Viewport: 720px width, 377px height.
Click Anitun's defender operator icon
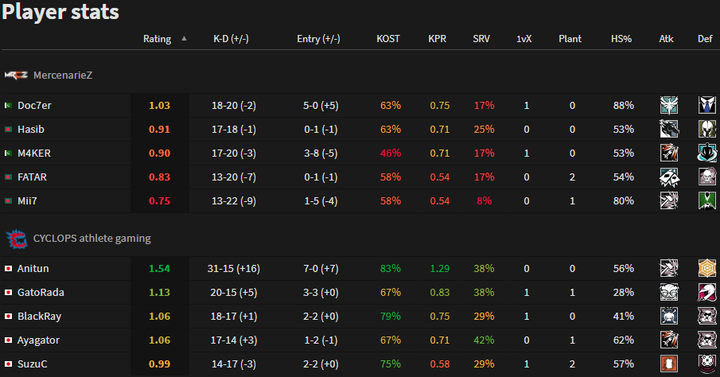coord(707,268)
